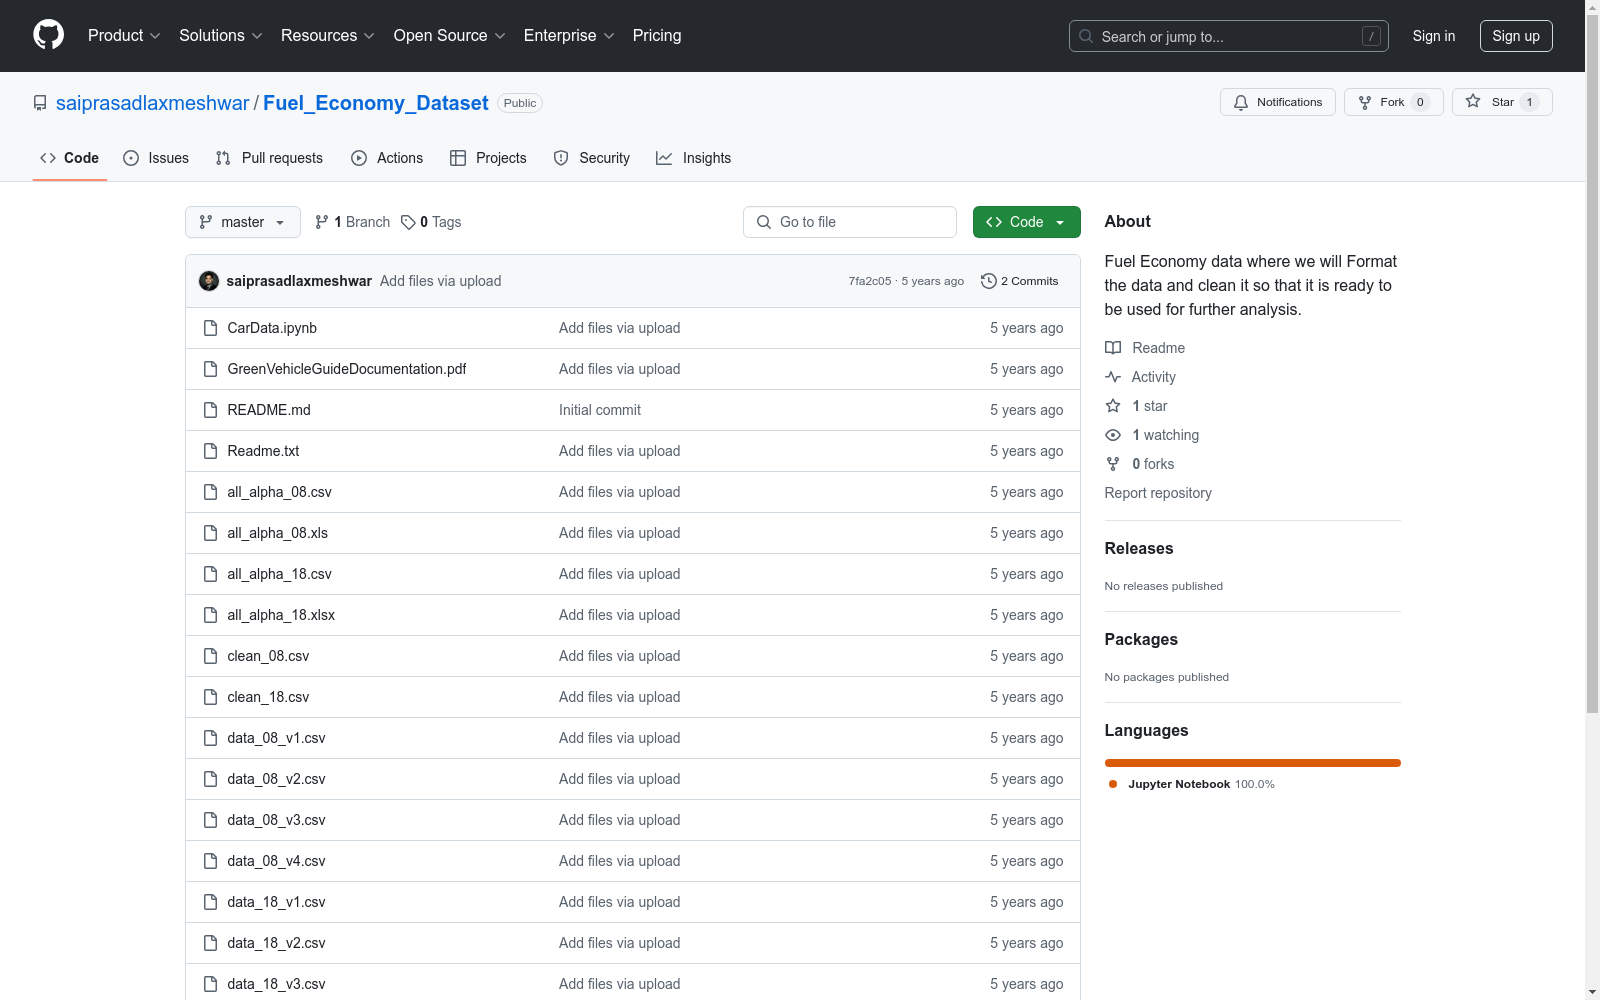Viewport: 1600px width, 1000px height.
Task: Expand the Open Source menu
Action: 449,35
